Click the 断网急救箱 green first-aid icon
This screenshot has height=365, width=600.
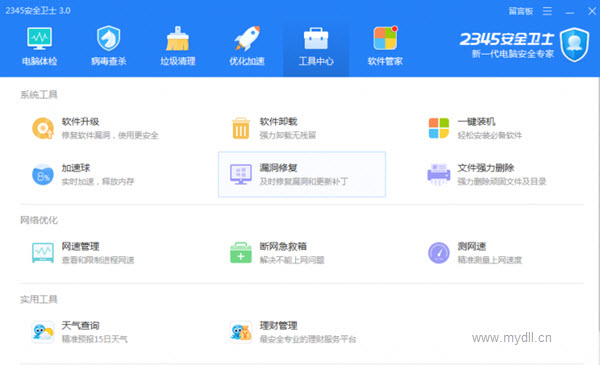click(241, 253)
